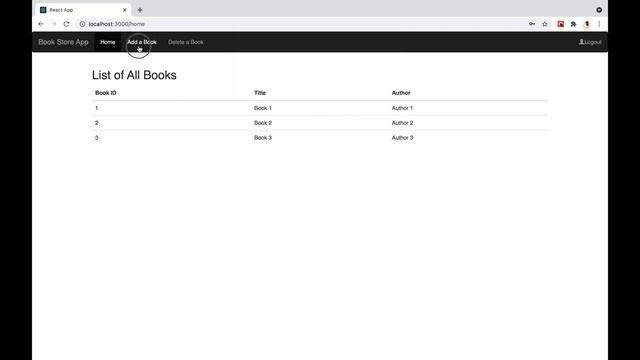640x360 pixels.
Task: Go back with the browser back arrow
Action: click(41, 24)
